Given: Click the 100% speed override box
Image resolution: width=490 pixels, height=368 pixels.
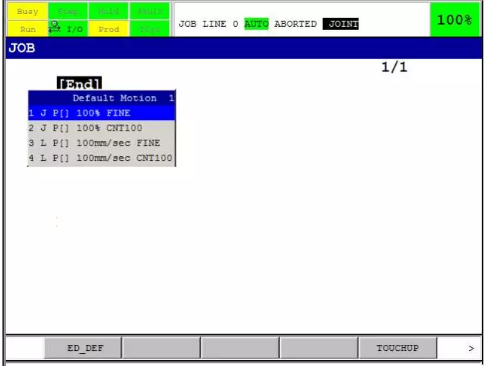Looking at the screenshot, I should coord(455,20).
